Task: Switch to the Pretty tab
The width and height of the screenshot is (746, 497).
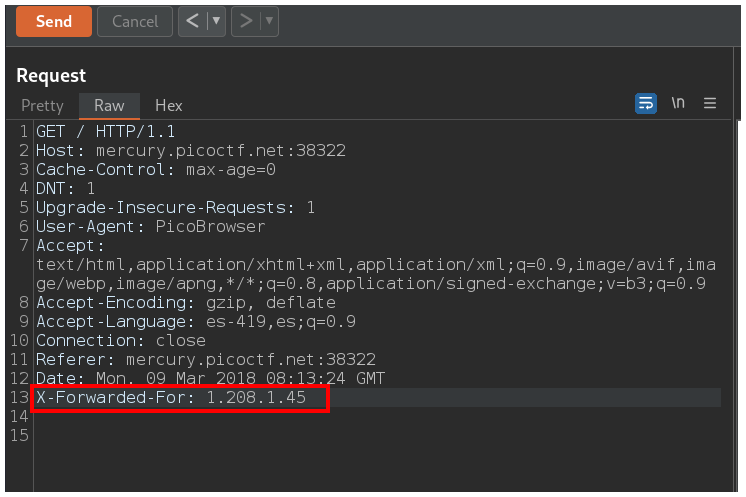Action: (x=42, y=105)
